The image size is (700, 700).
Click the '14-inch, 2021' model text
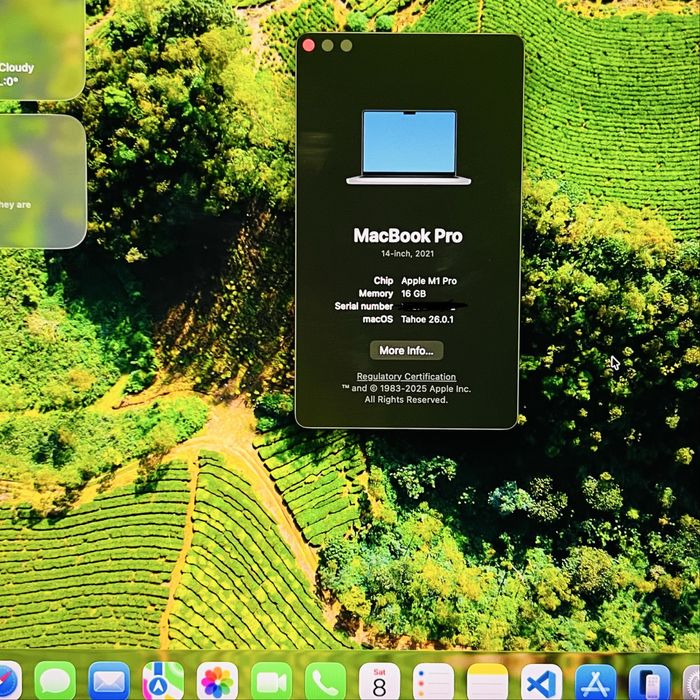(408, 254)
